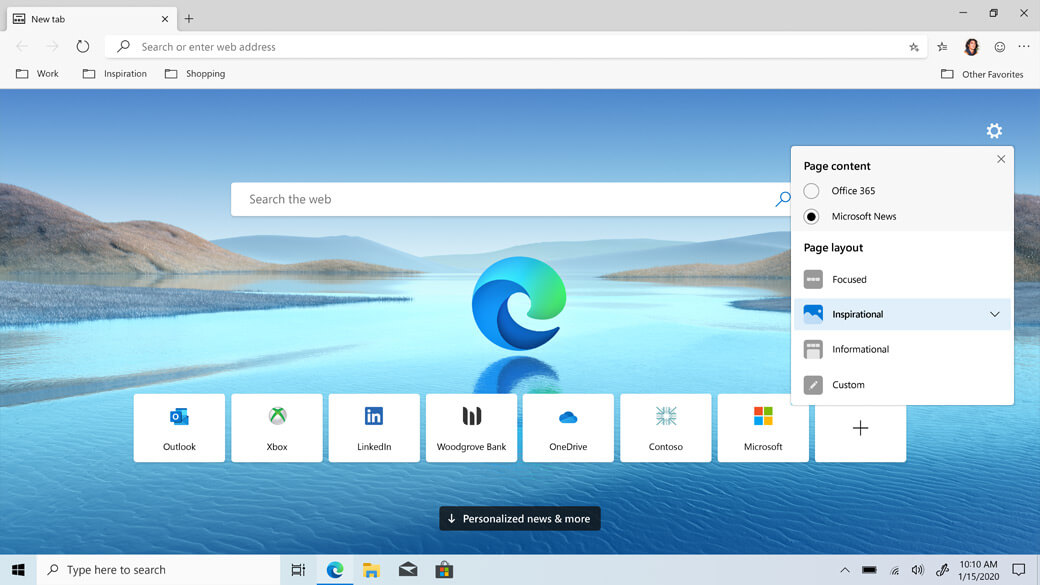Open Personalized news & more
The height and width of the screenshot is (585, 1040).
tap(519, 518)
